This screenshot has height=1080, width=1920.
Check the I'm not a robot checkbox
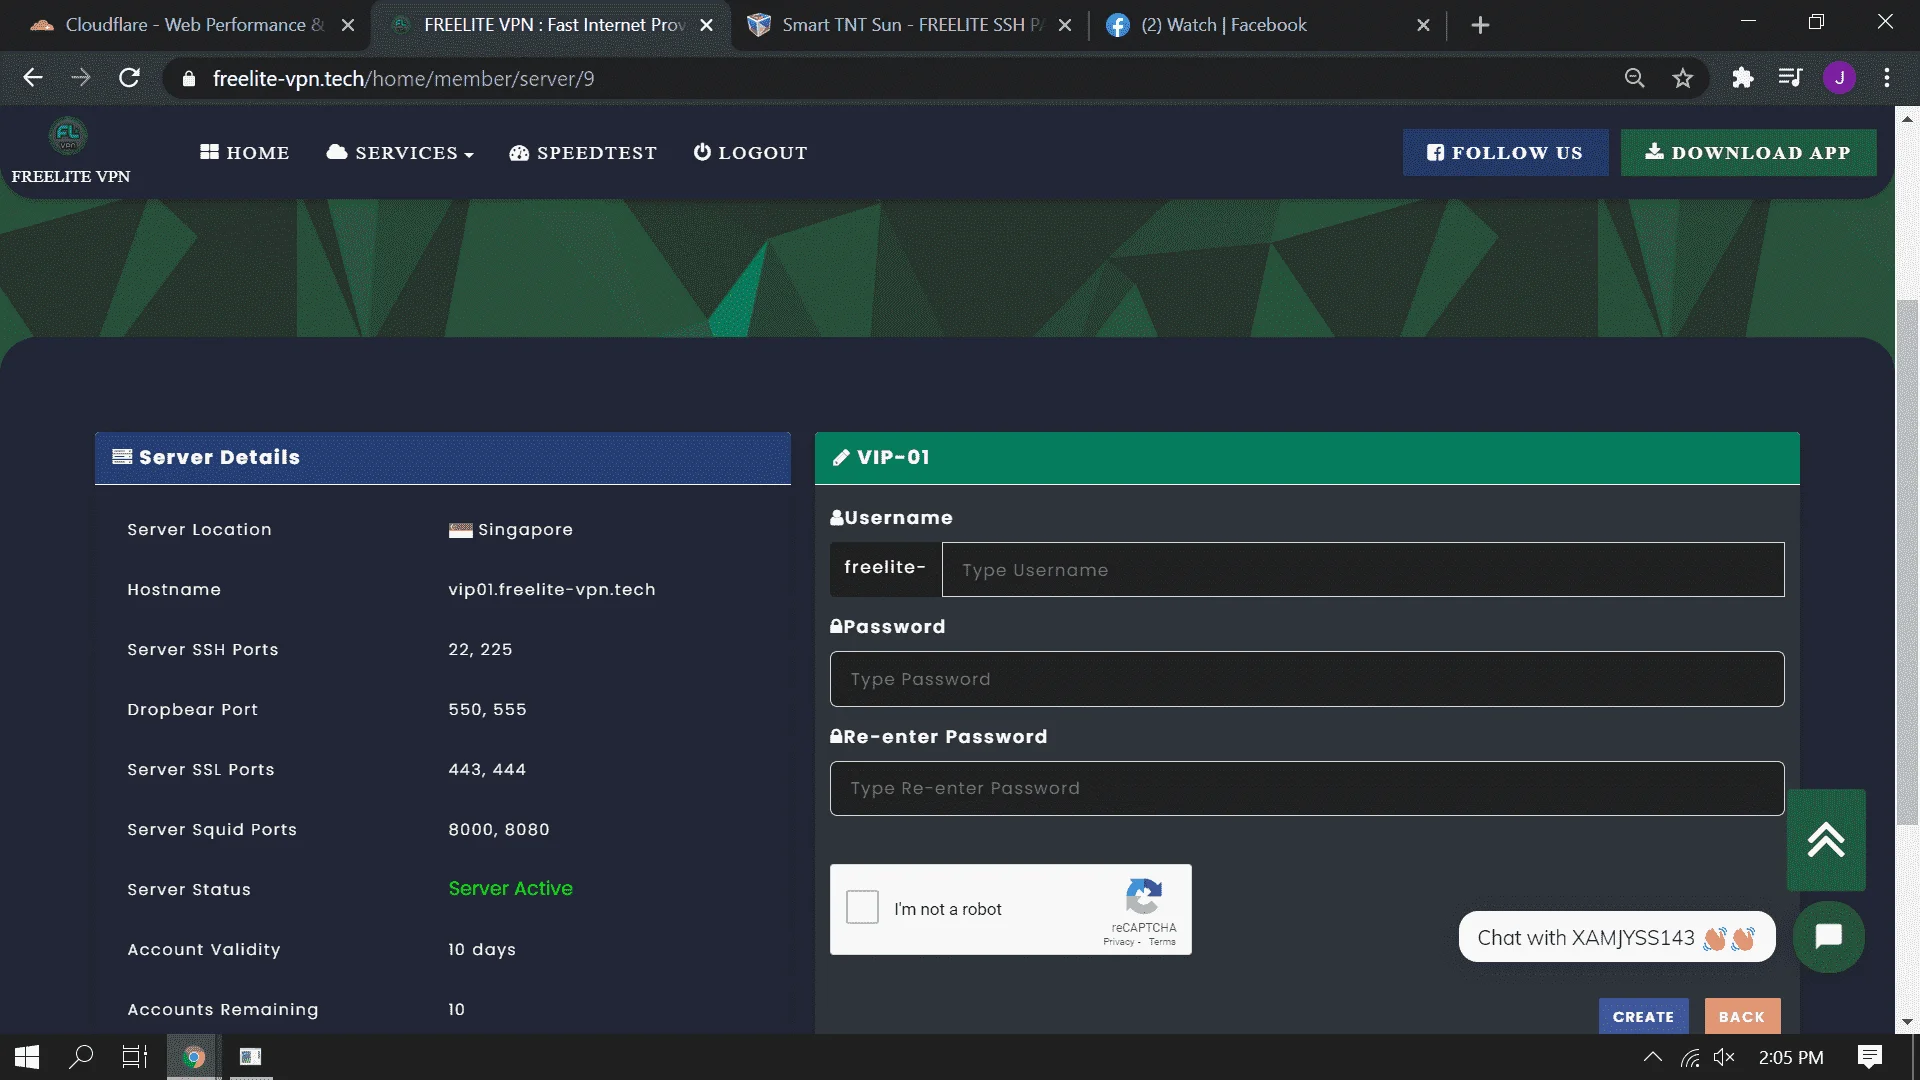(862, 907)
